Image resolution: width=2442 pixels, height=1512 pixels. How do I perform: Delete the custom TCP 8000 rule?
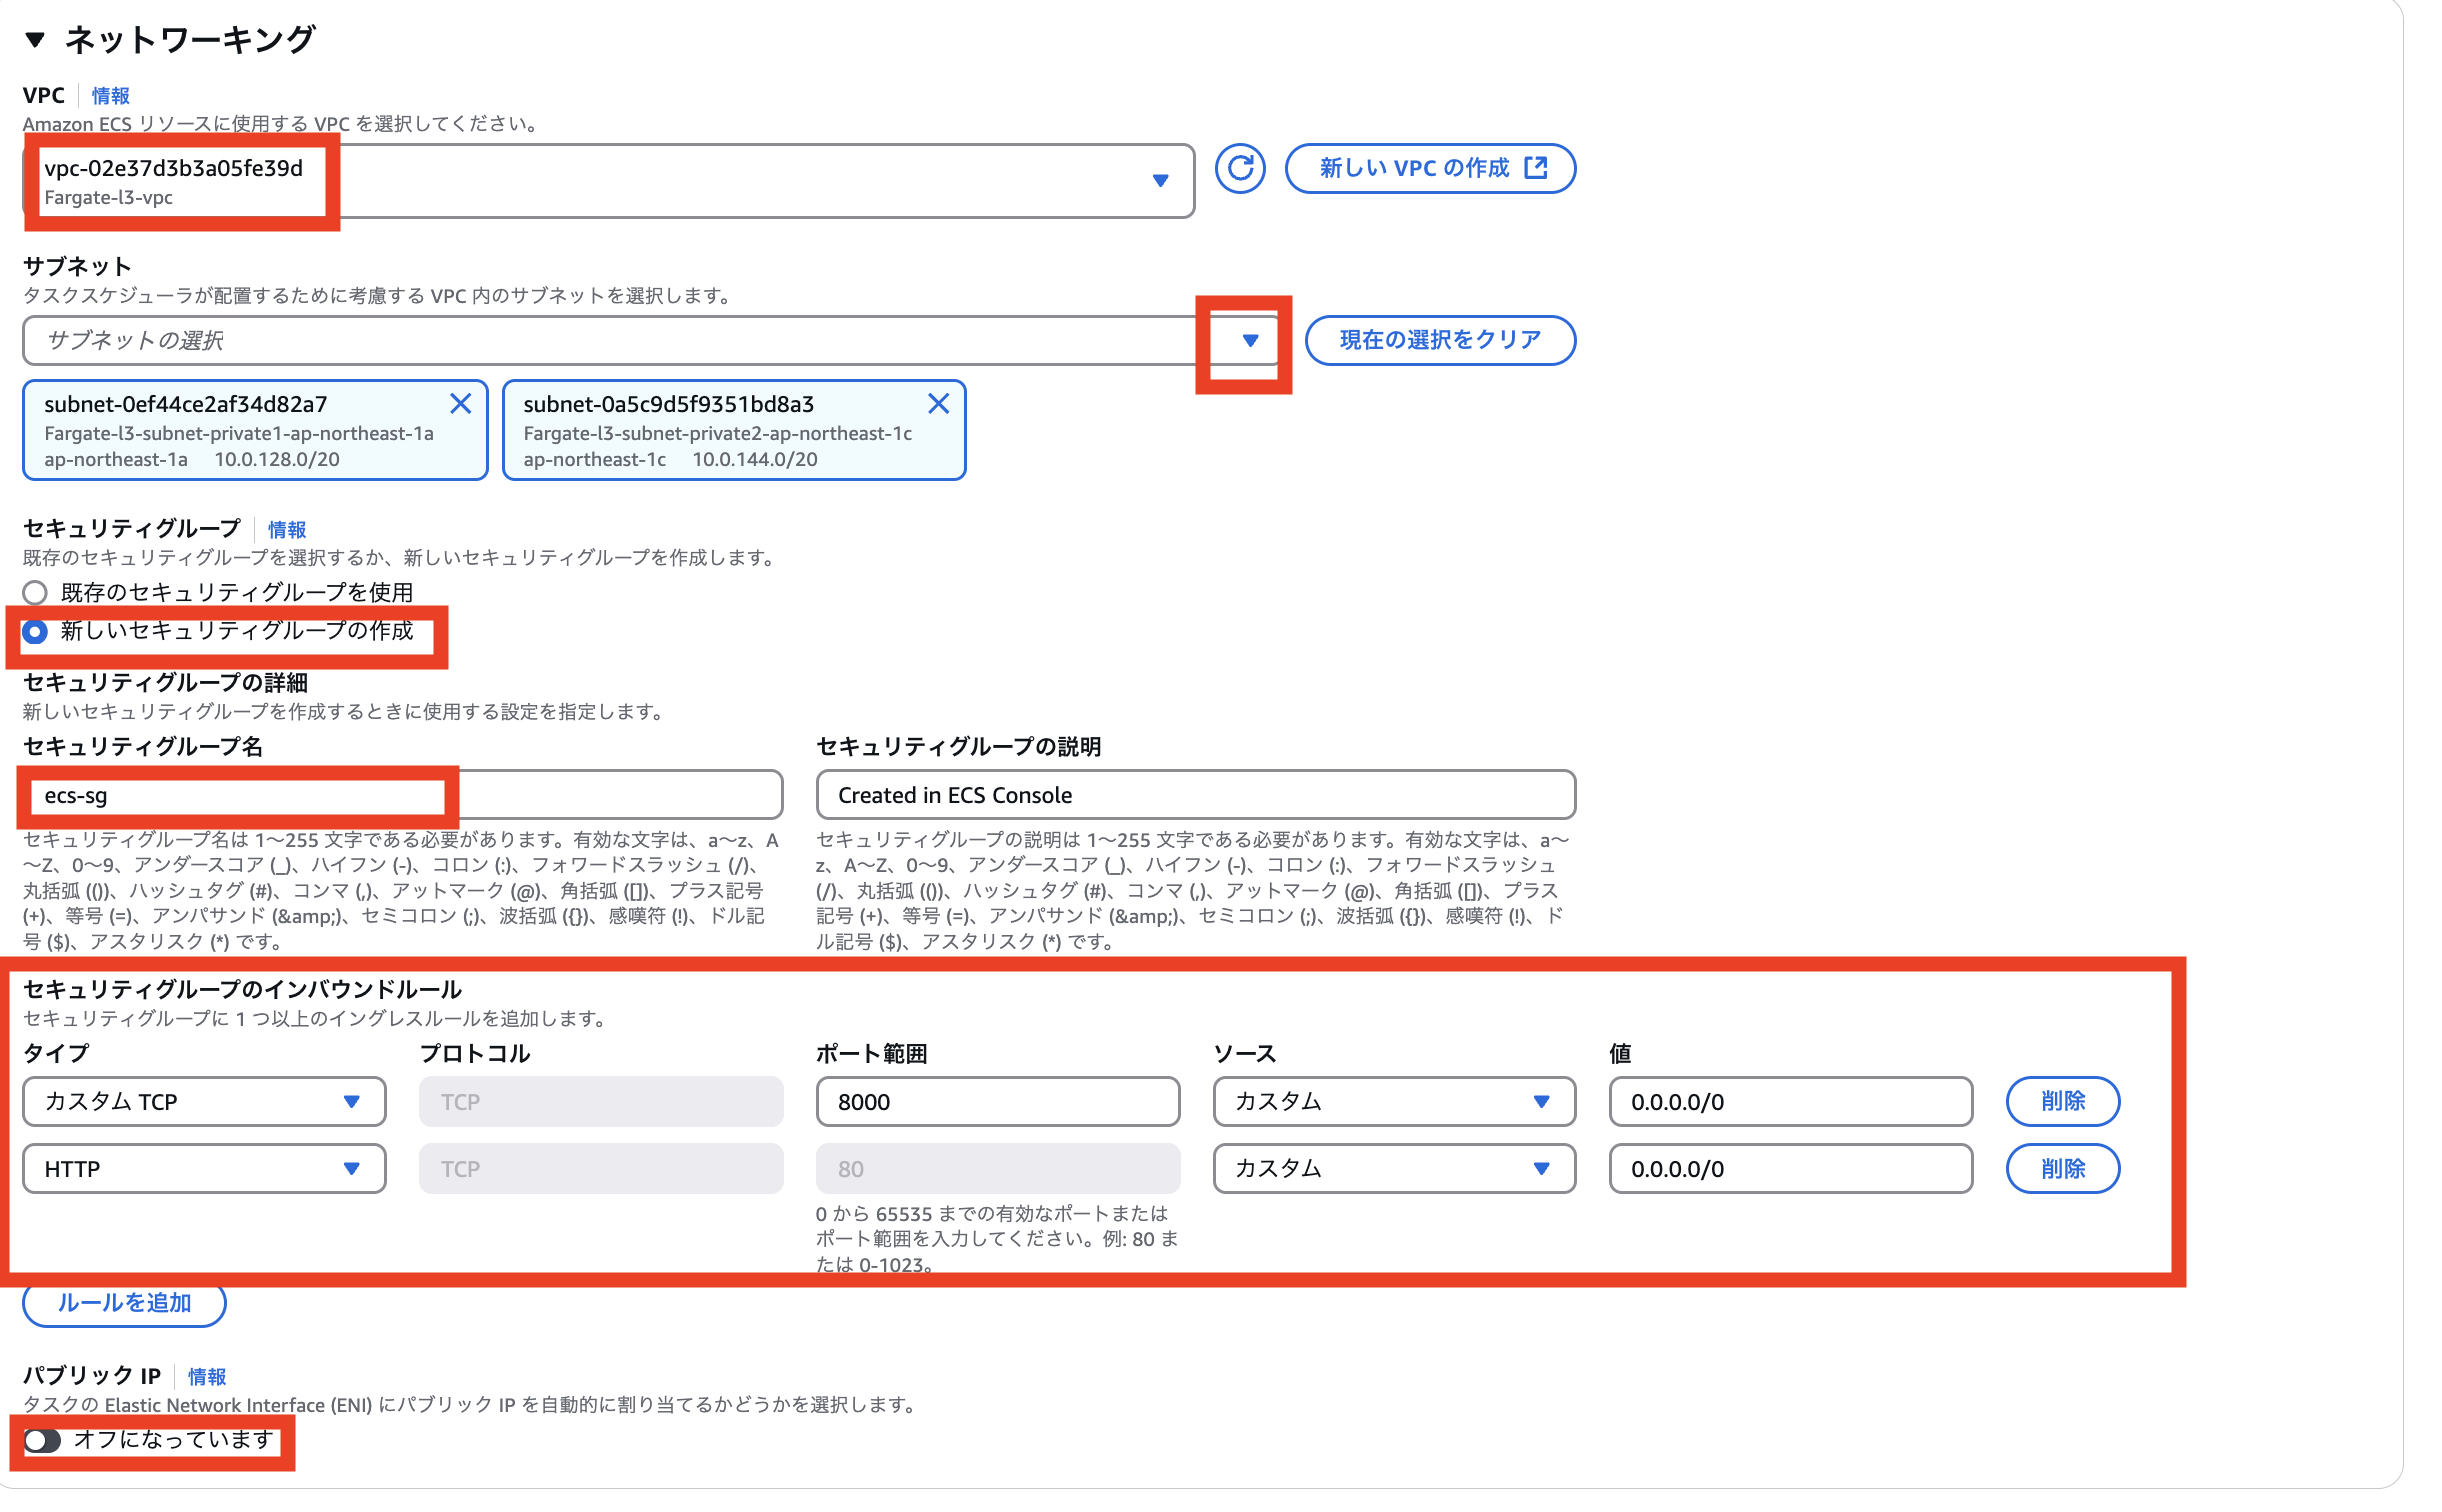[2062, 1101]
